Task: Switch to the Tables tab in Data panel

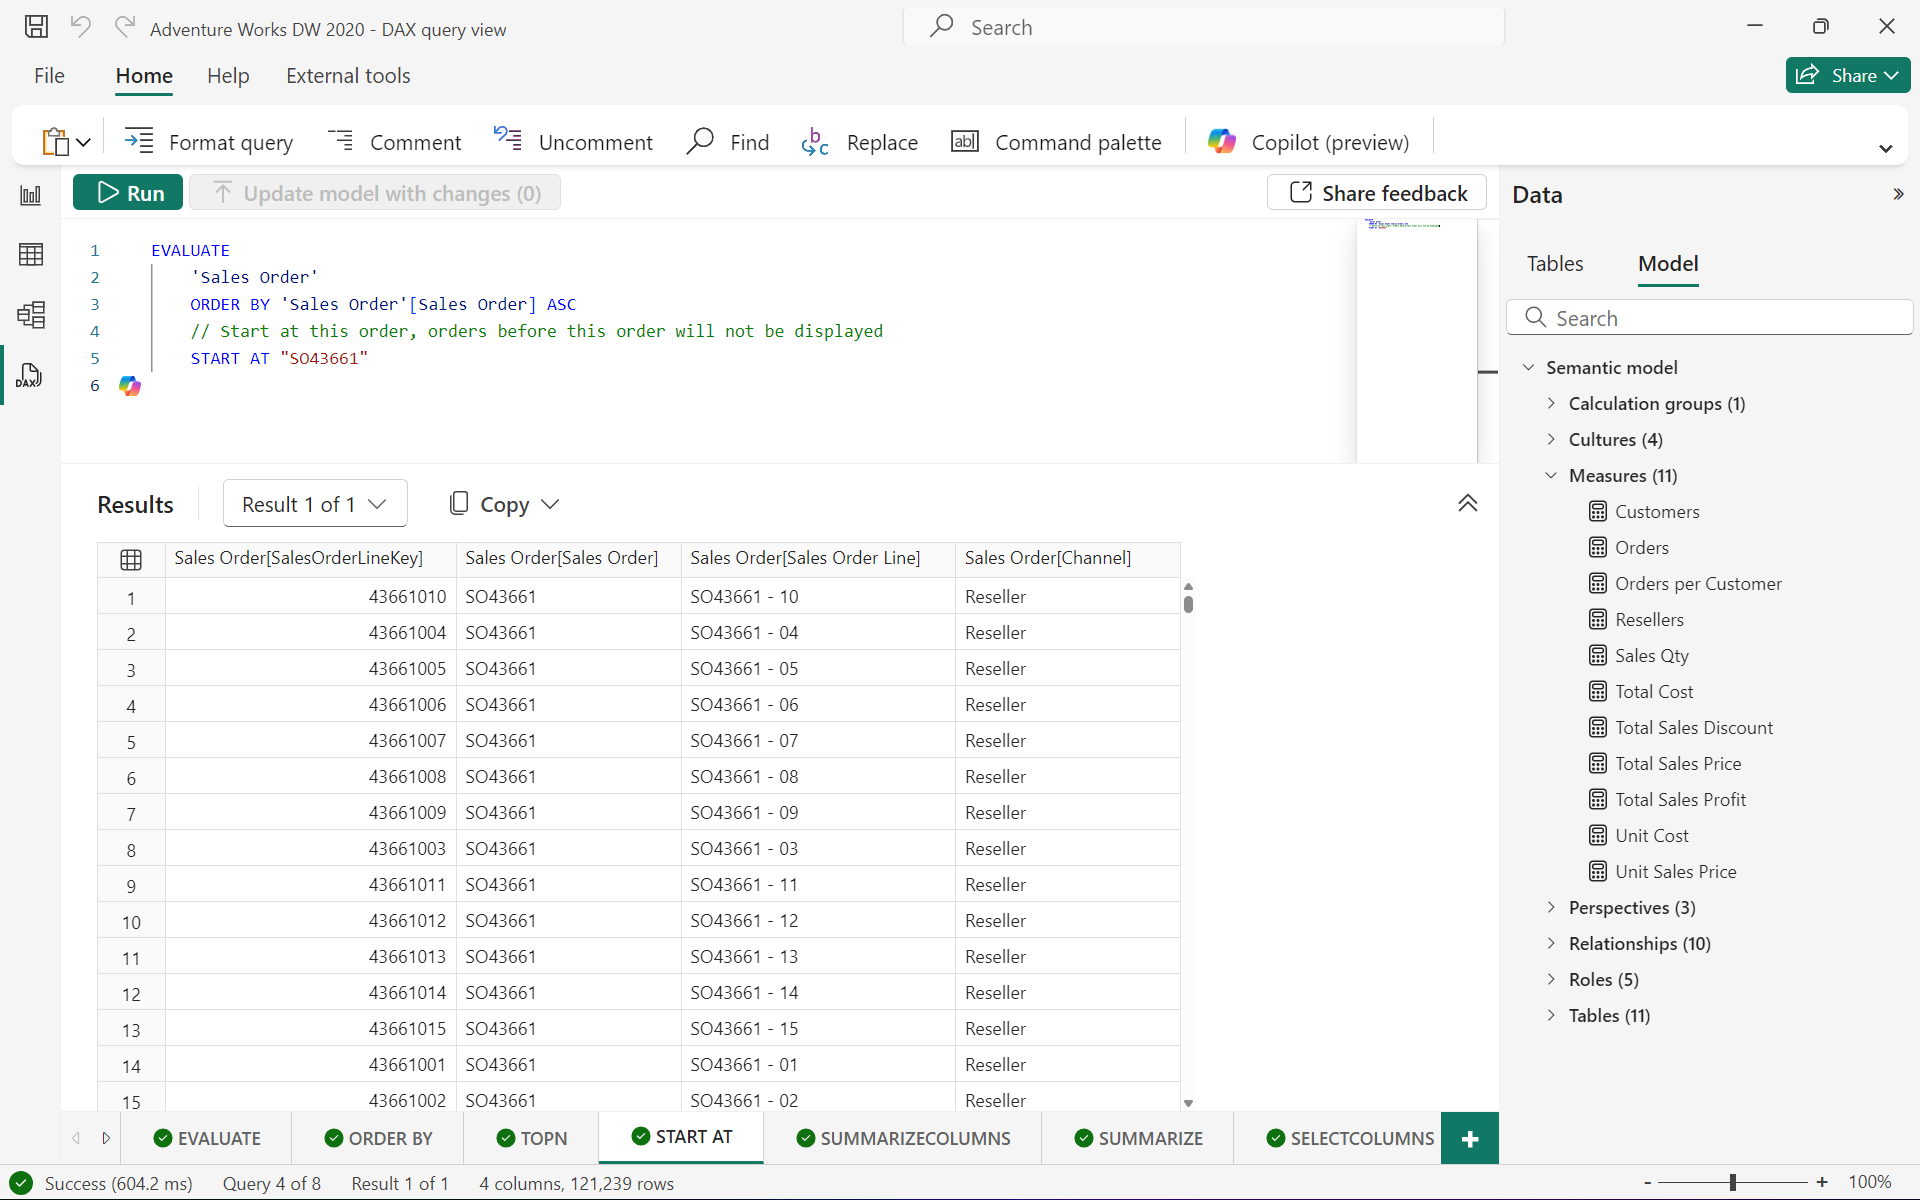Action: (1554, 263)
